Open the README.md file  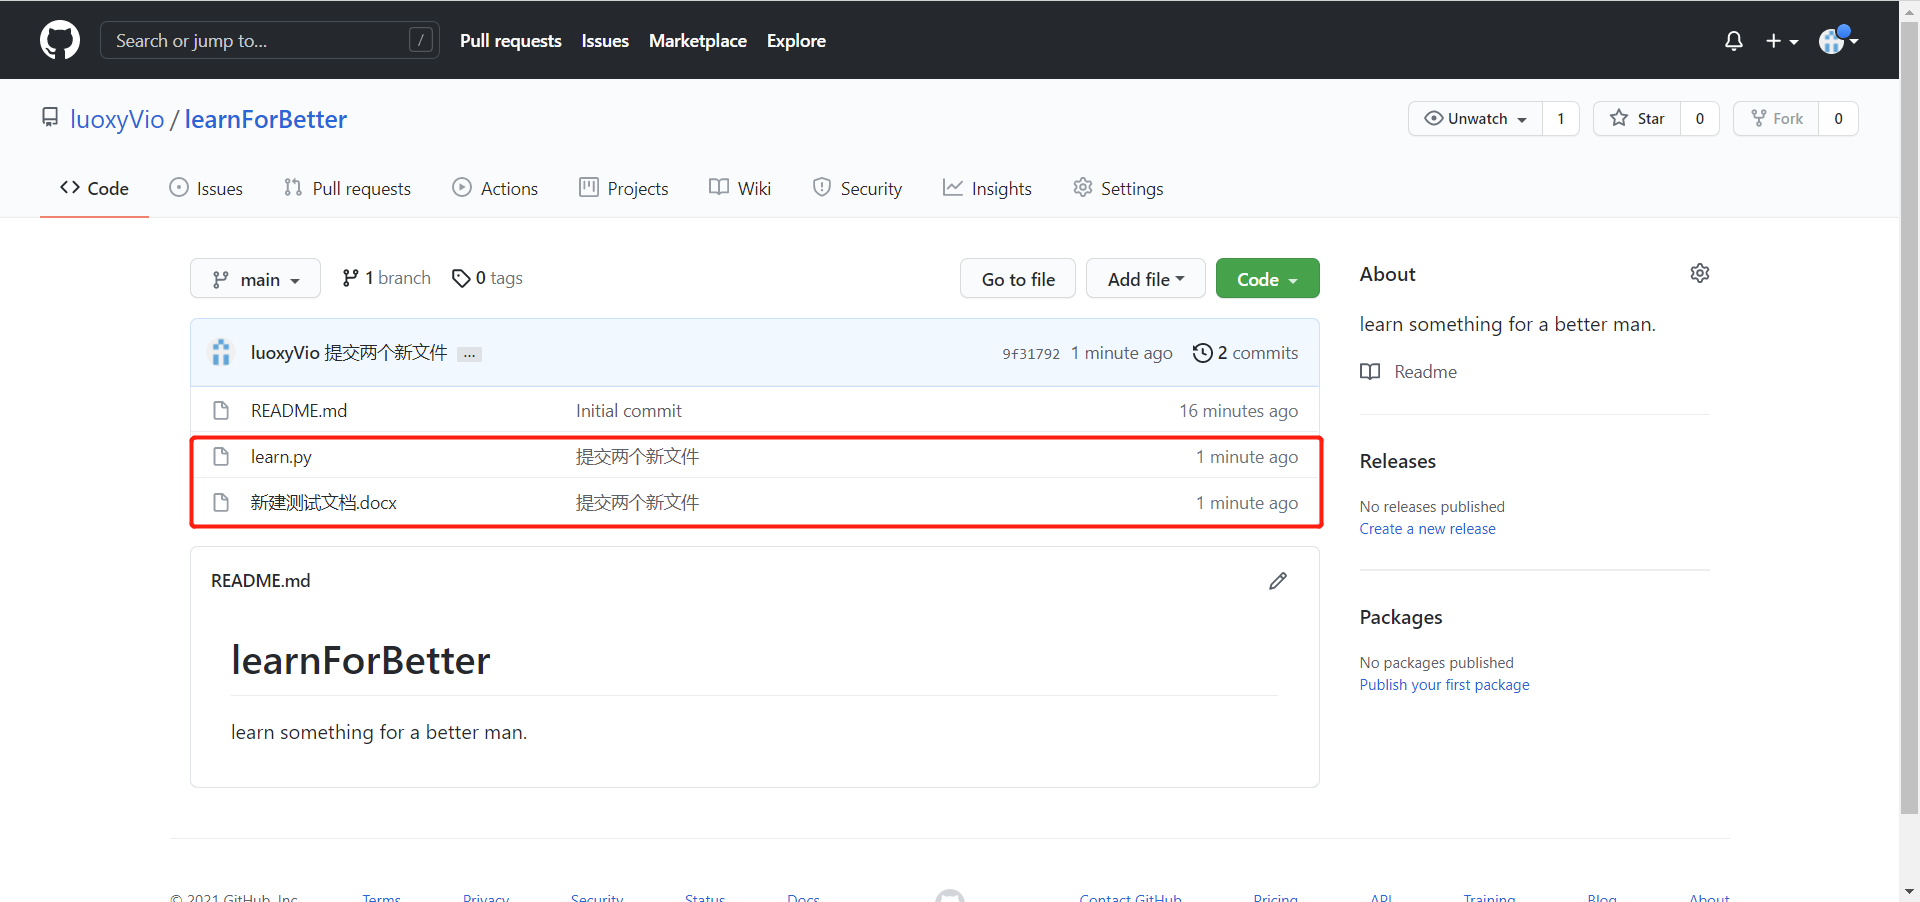[x=299, y=411]
